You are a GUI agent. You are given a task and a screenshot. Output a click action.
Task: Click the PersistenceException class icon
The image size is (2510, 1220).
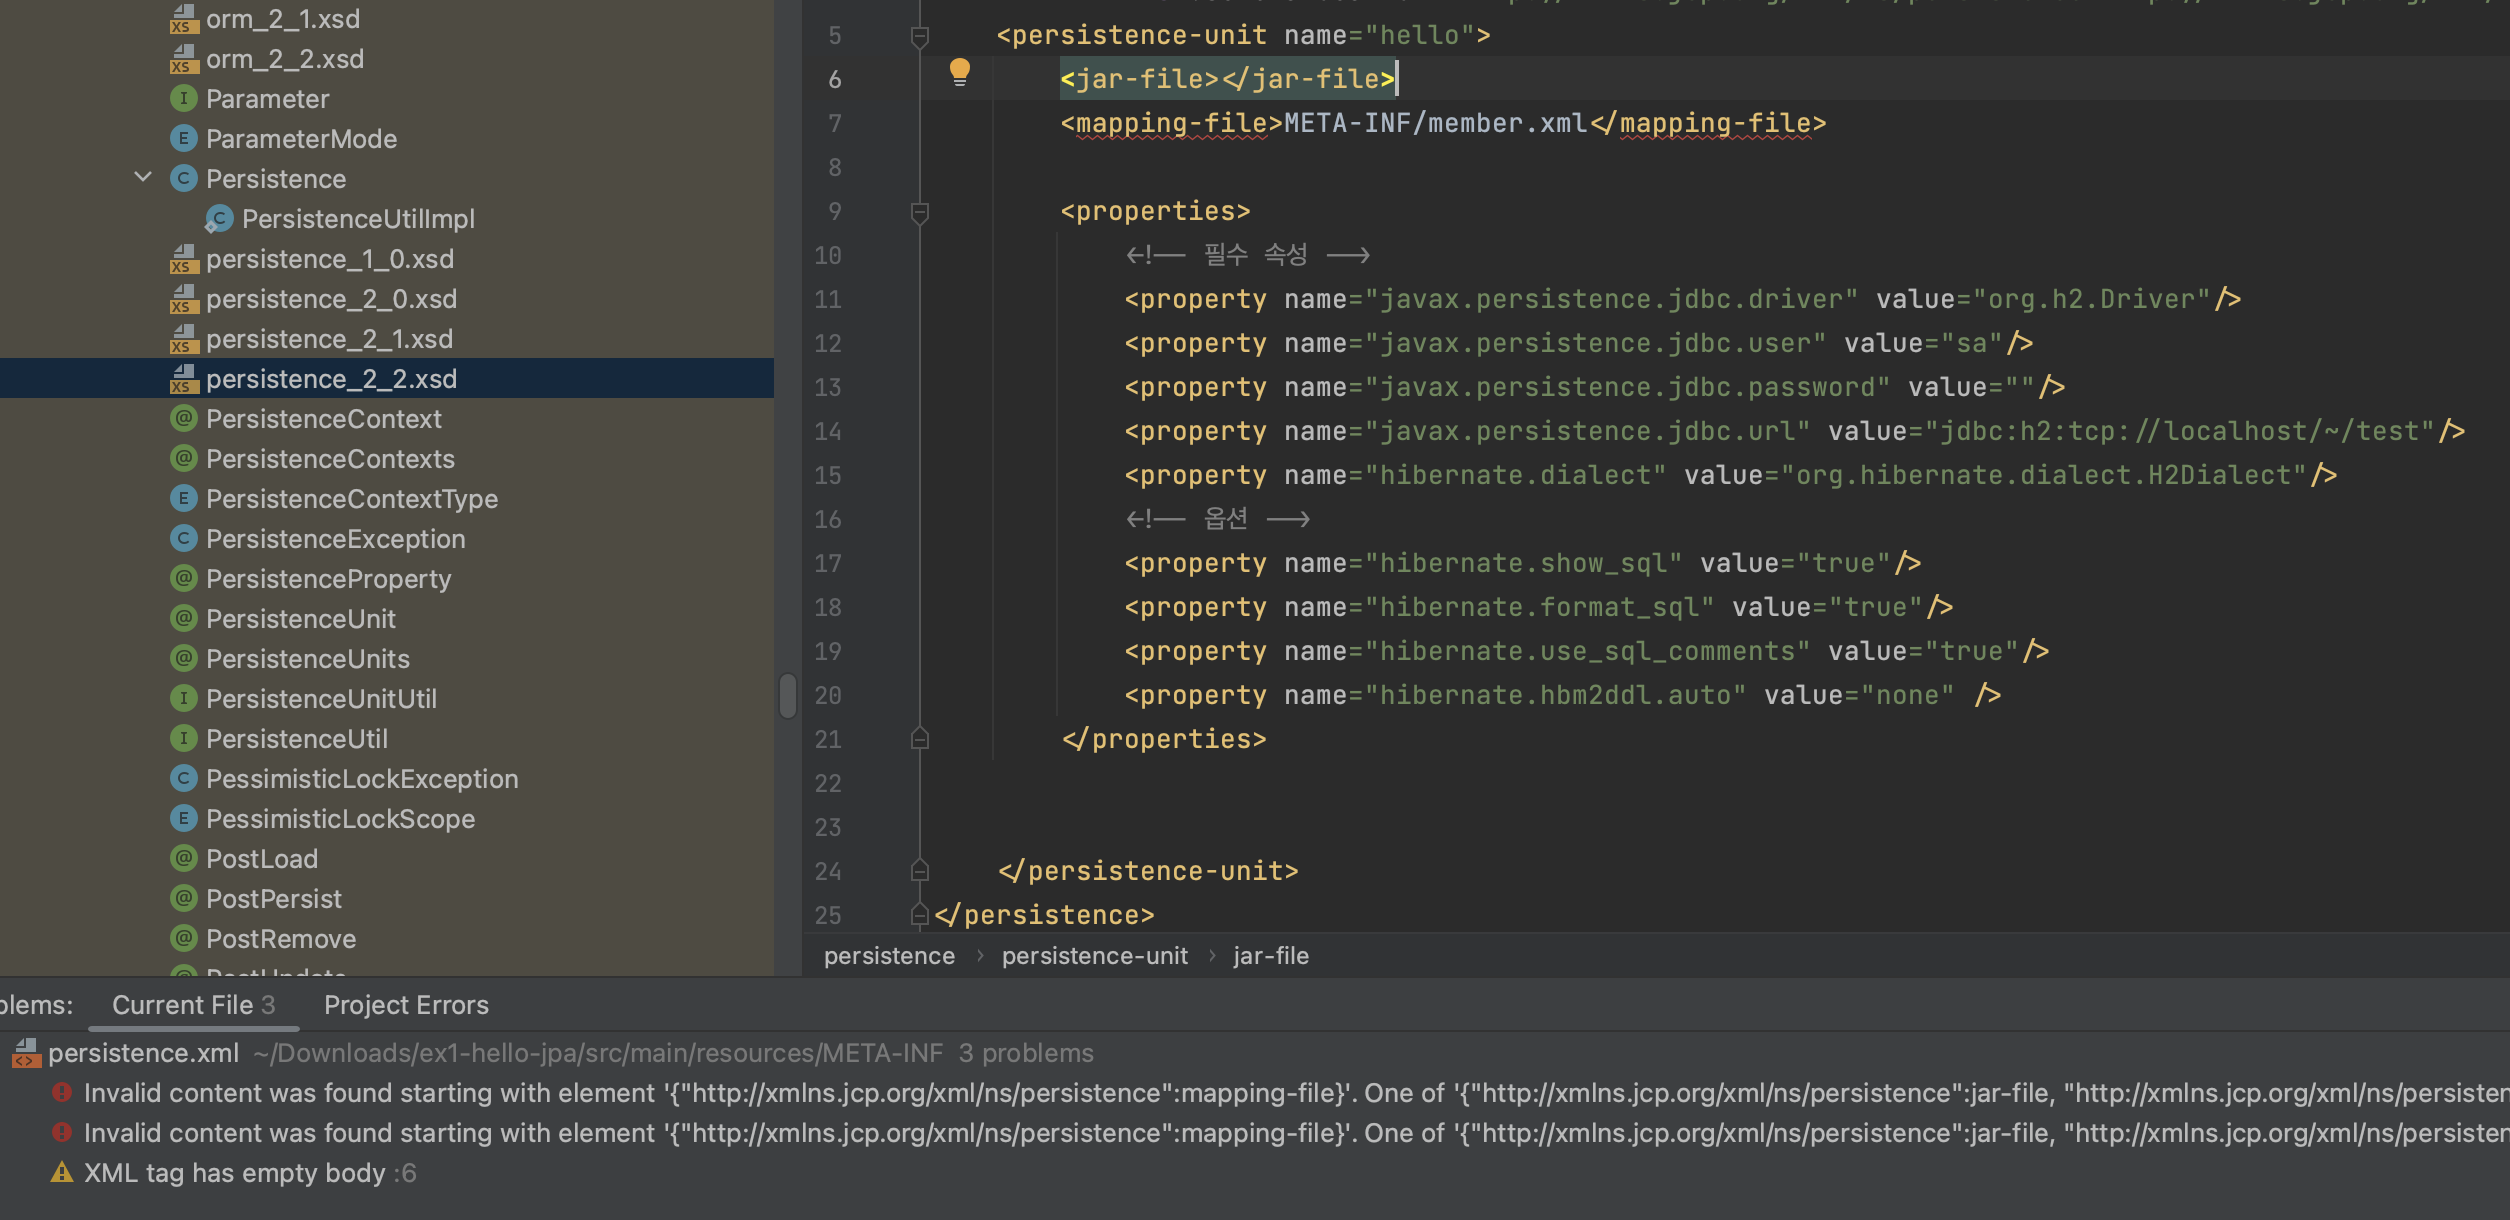click(183, 538)
